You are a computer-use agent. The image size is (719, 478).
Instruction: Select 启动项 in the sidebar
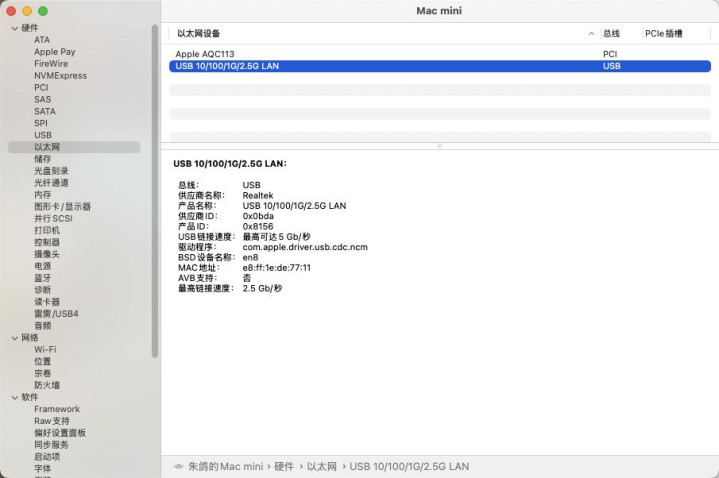47,457
